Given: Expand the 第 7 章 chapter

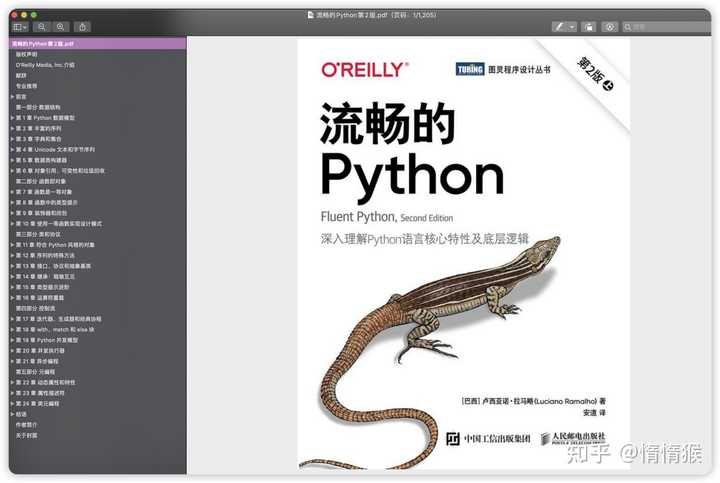Looking at the screenshot, I should [x=12, y=191].
